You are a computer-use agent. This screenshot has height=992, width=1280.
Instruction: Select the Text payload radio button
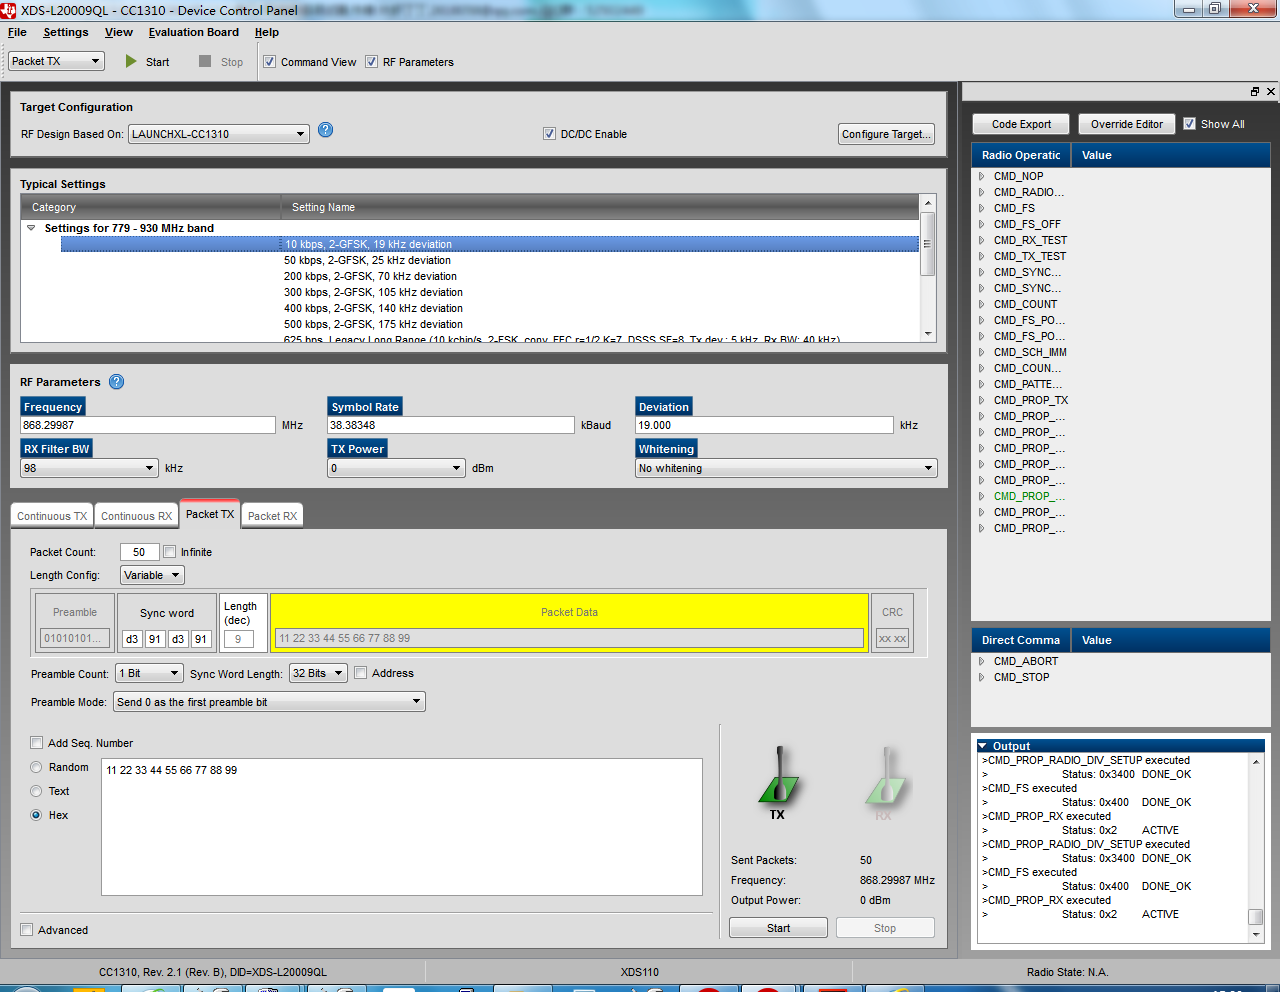(x=36, y=791)
